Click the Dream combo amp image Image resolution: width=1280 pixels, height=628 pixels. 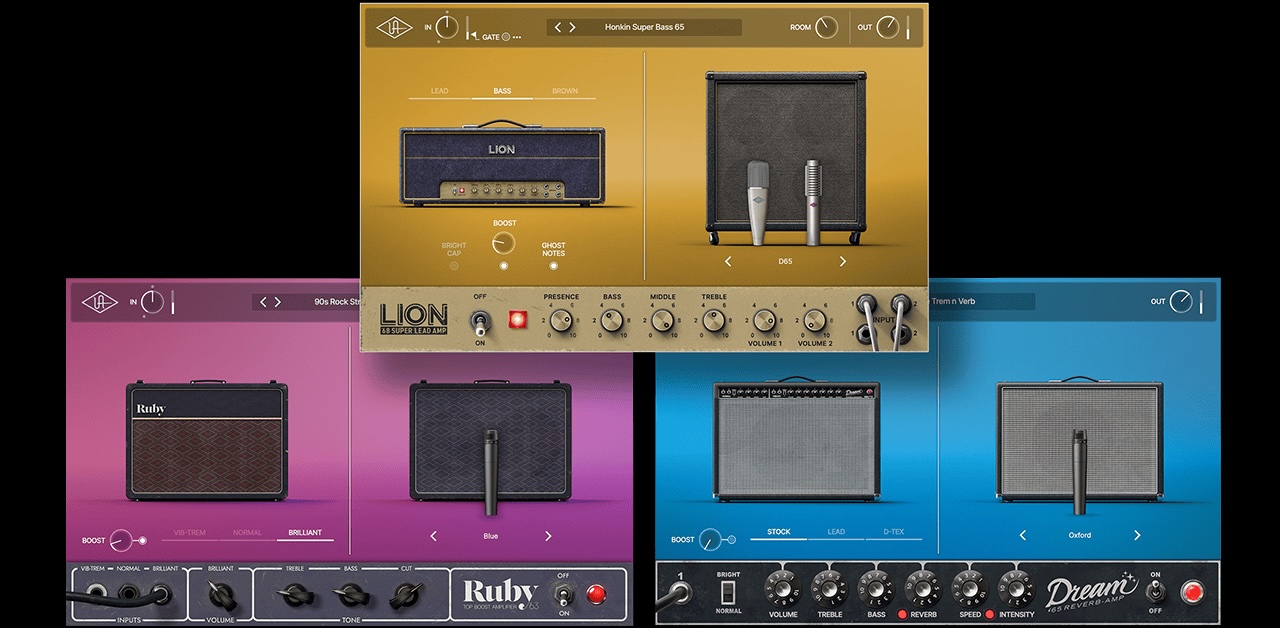(796, 440)
